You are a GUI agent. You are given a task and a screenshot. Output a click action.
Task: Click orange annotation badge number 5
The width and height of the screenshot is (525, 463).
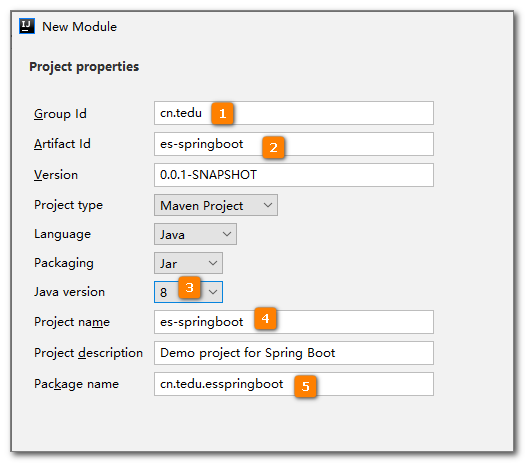(305, 386)
